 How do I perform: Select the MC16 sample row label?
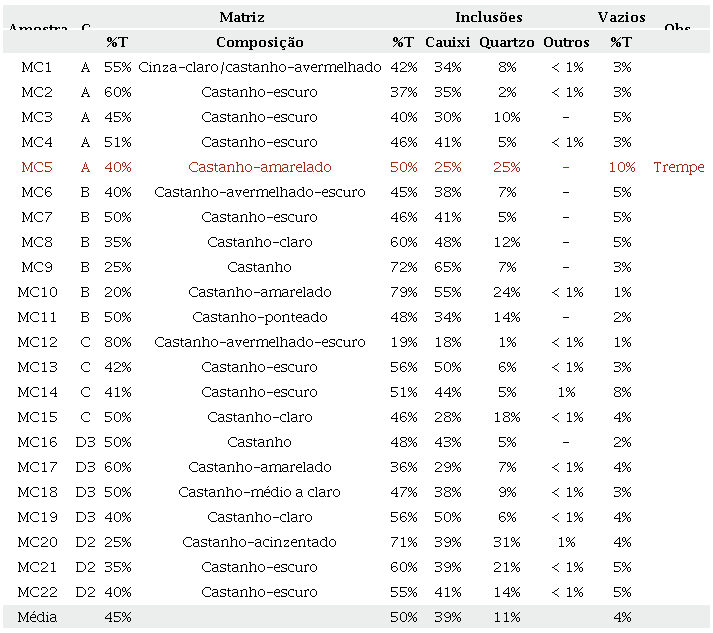coord(38,442)
